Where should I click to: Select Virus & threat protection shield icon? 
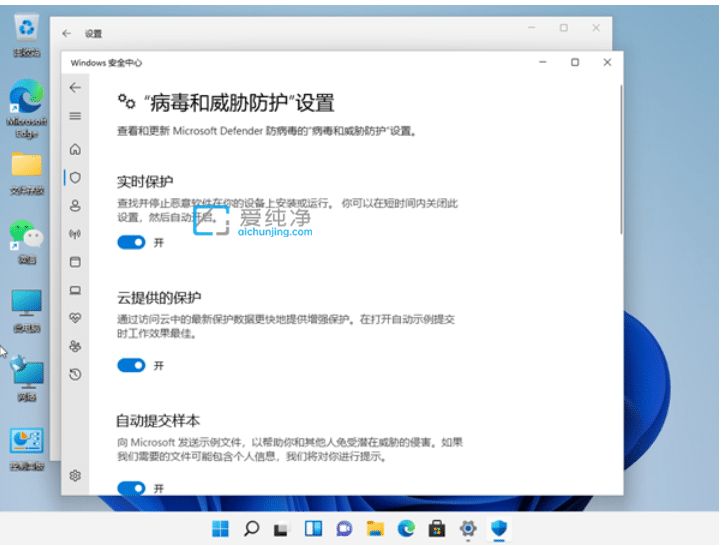tap(75, 178)
